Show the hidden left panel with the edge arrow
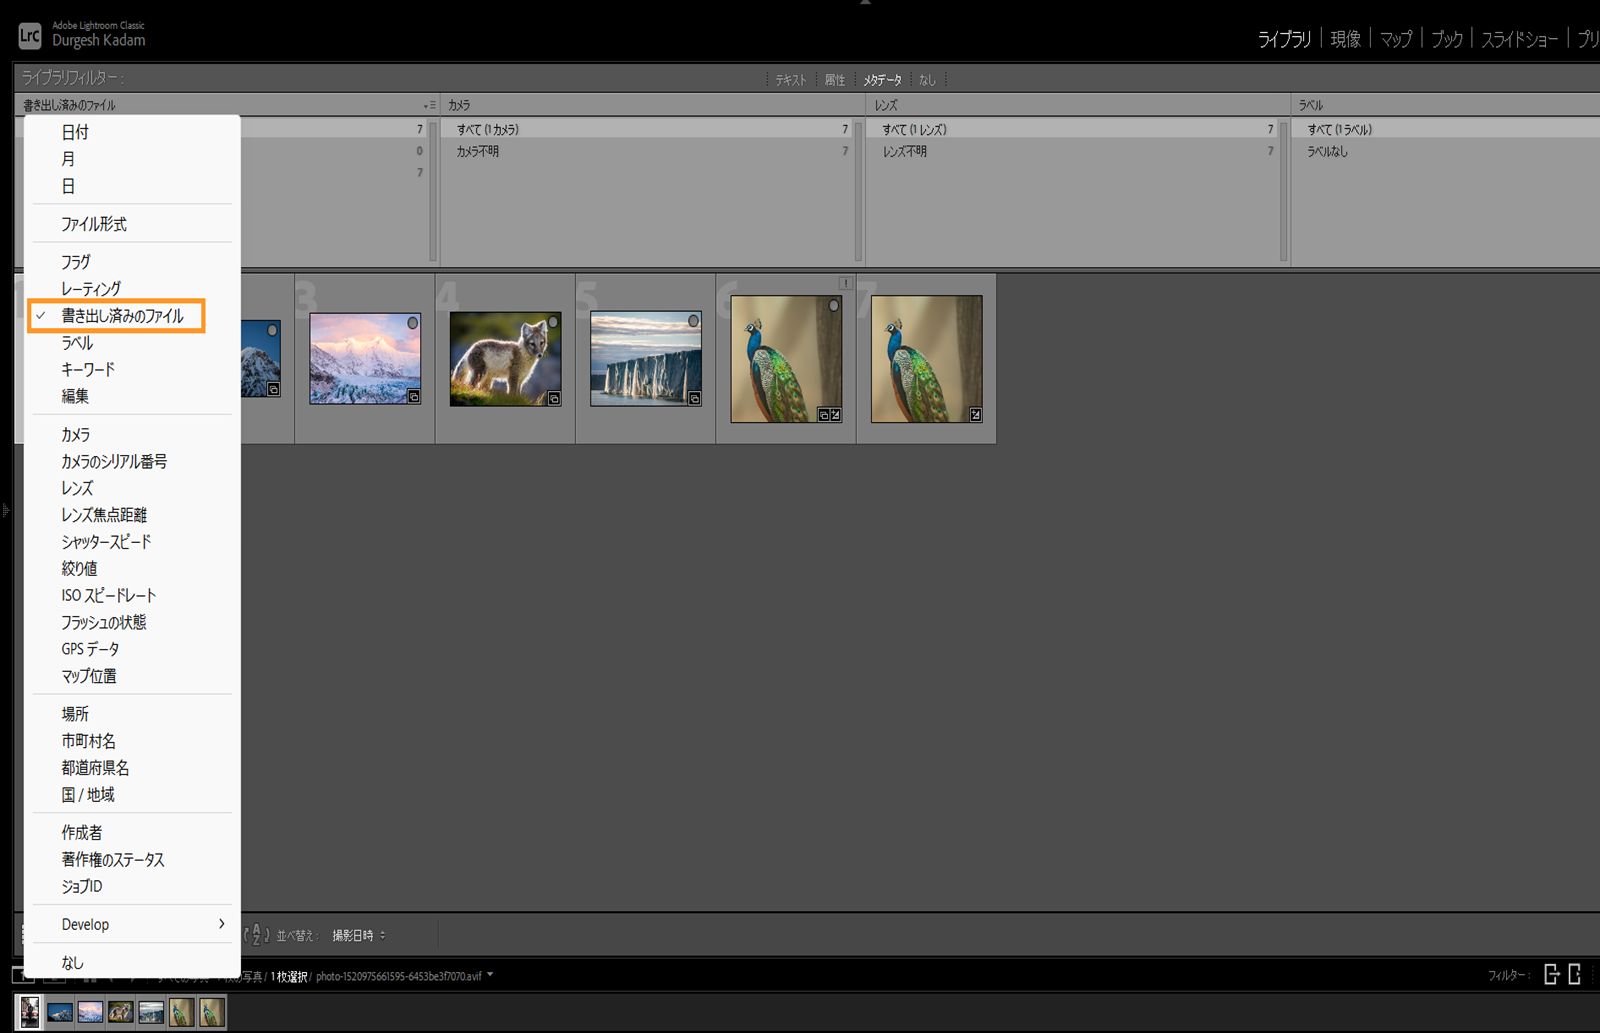The image size is (1600, 1033). tap(5, 511)
